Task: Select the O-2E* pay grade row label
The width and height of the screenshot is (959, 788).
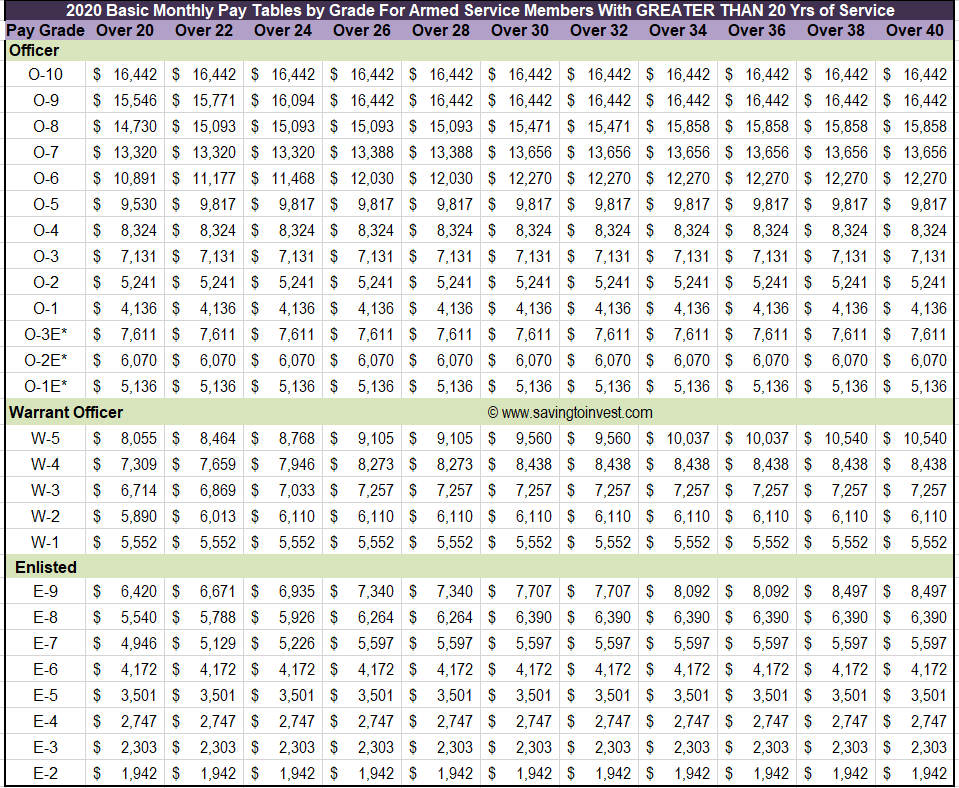Action: (45, 360)
